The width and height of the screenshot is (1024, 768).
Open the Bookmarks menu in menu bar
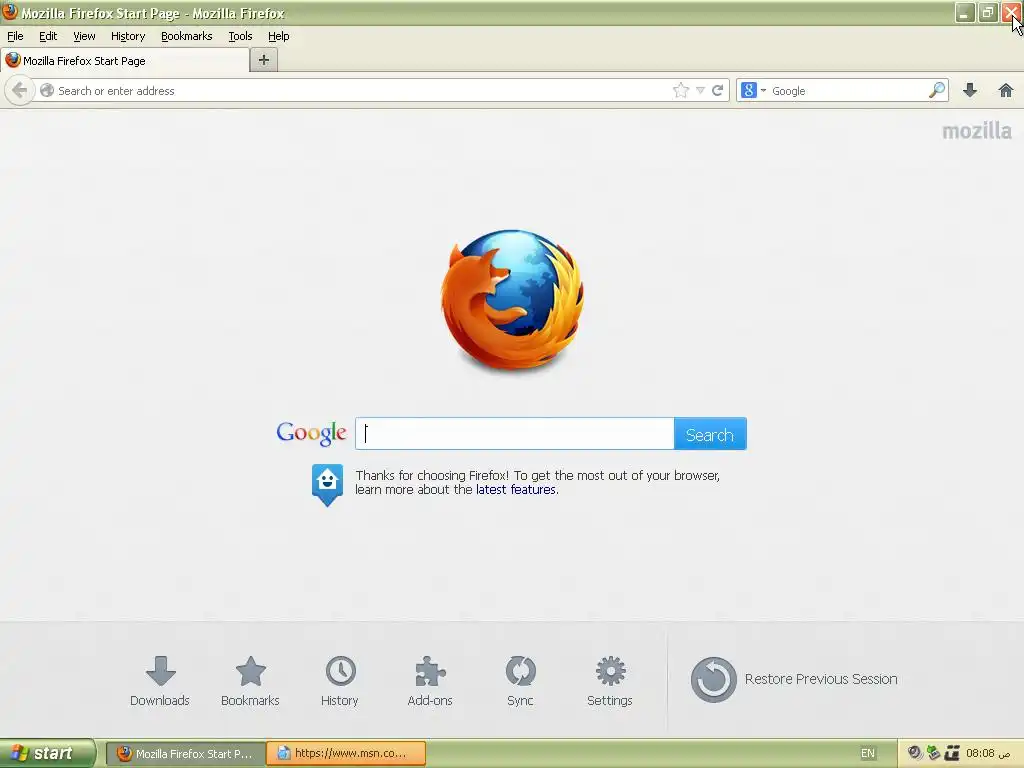(187, 36)
